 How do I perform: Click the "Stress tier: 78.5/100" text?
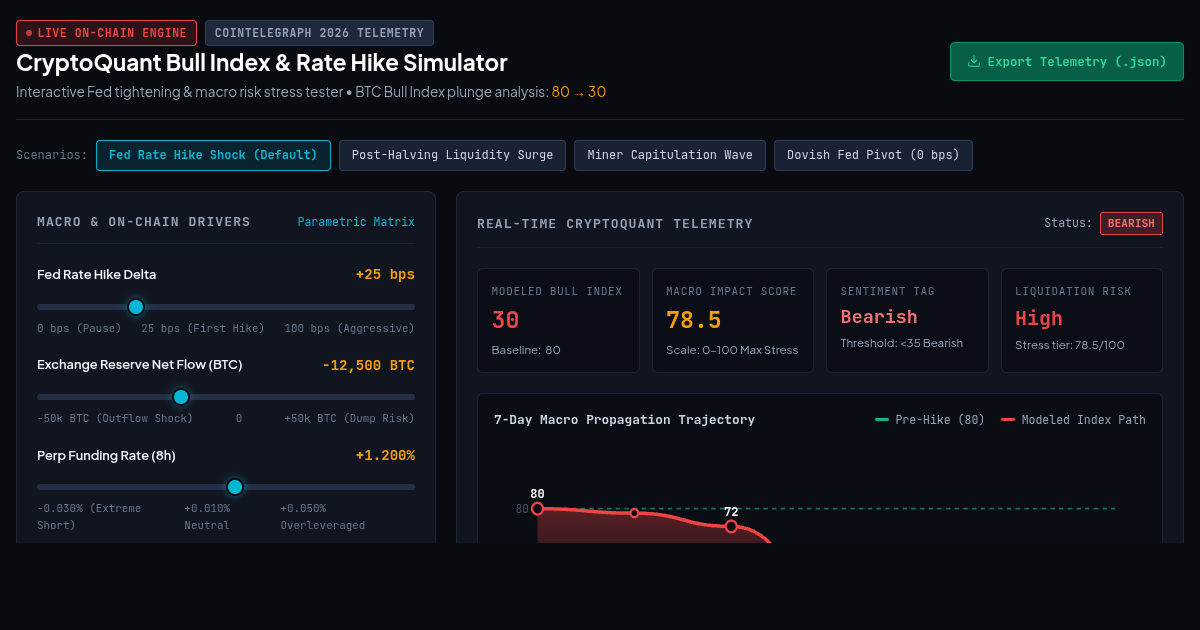[1070, 345]
